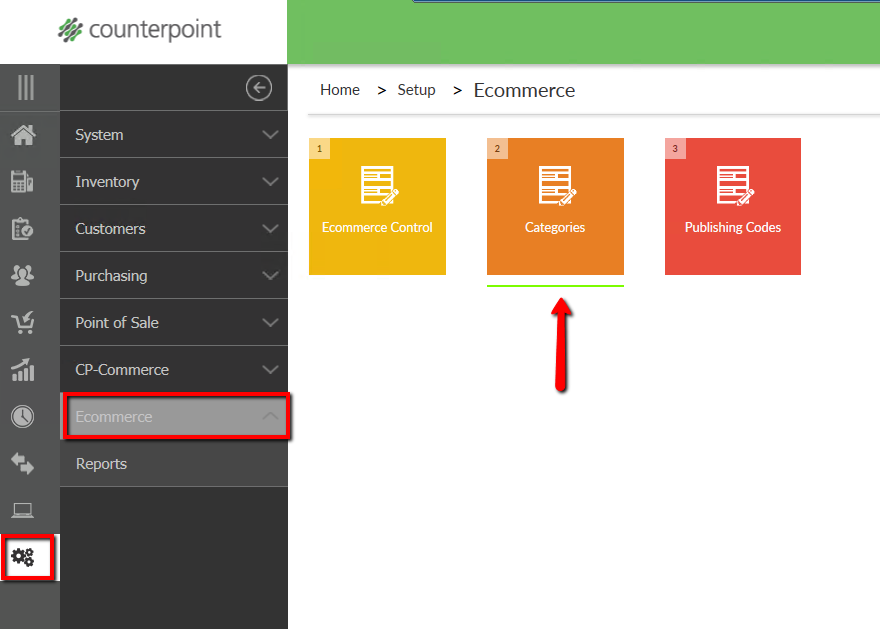This screenshot has height=629, width=880.
Task: Expand Point of Sale chevron
Action: click(x=271, y=323)
